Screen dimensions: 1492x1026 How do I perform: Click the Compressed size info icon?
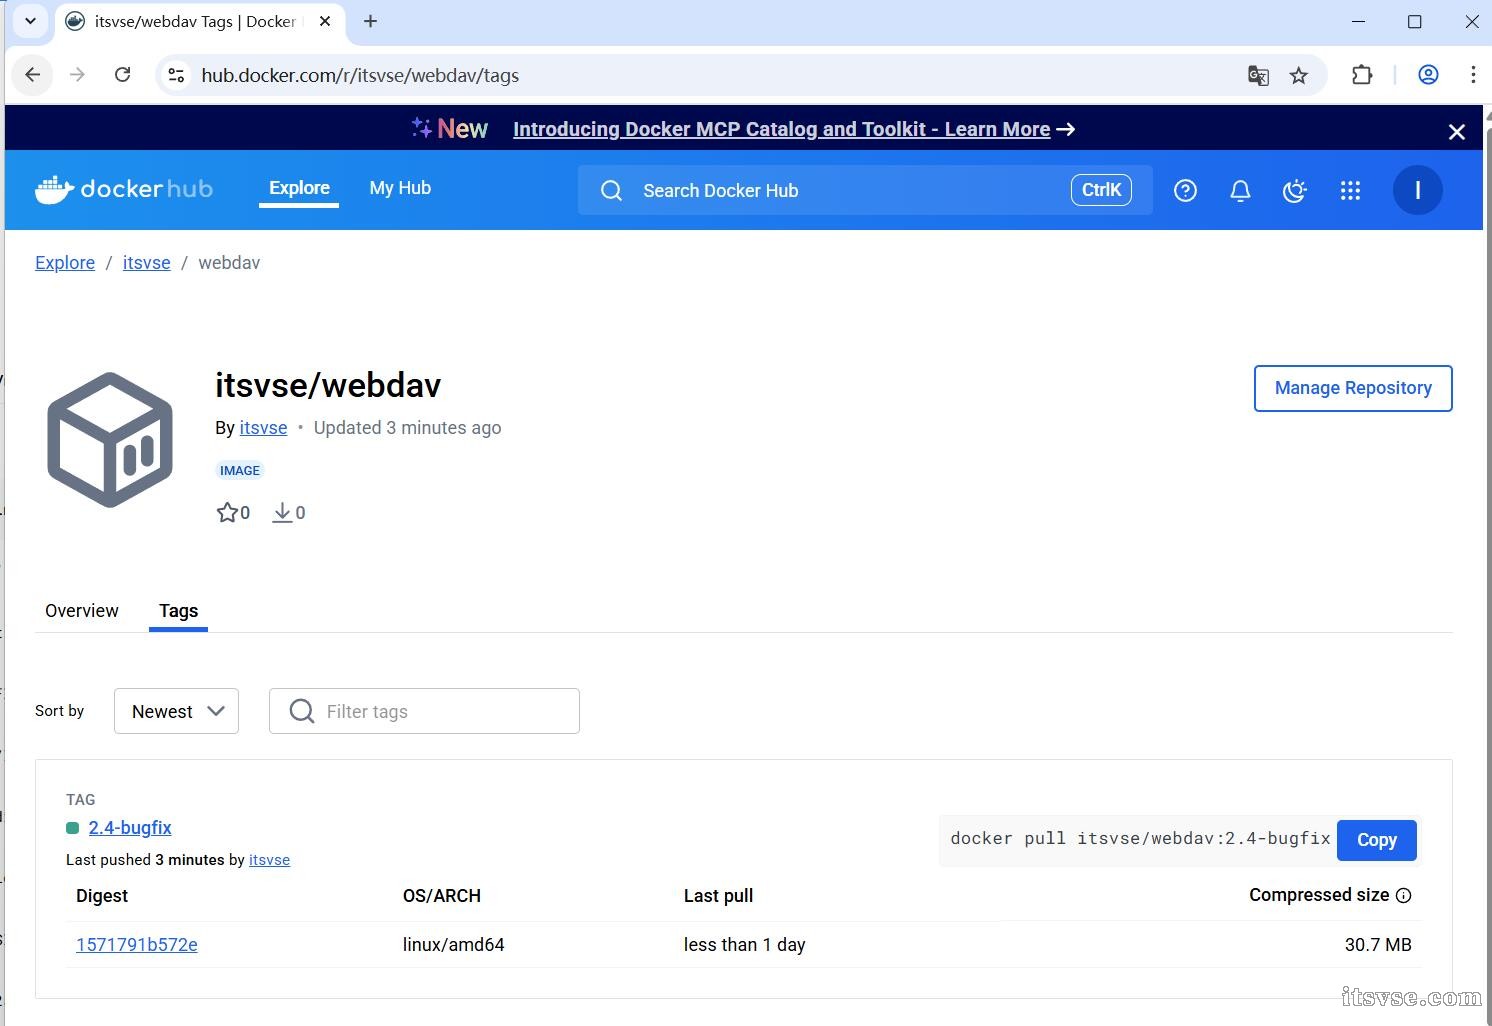pyautogui.click(x=1403, y=895)
